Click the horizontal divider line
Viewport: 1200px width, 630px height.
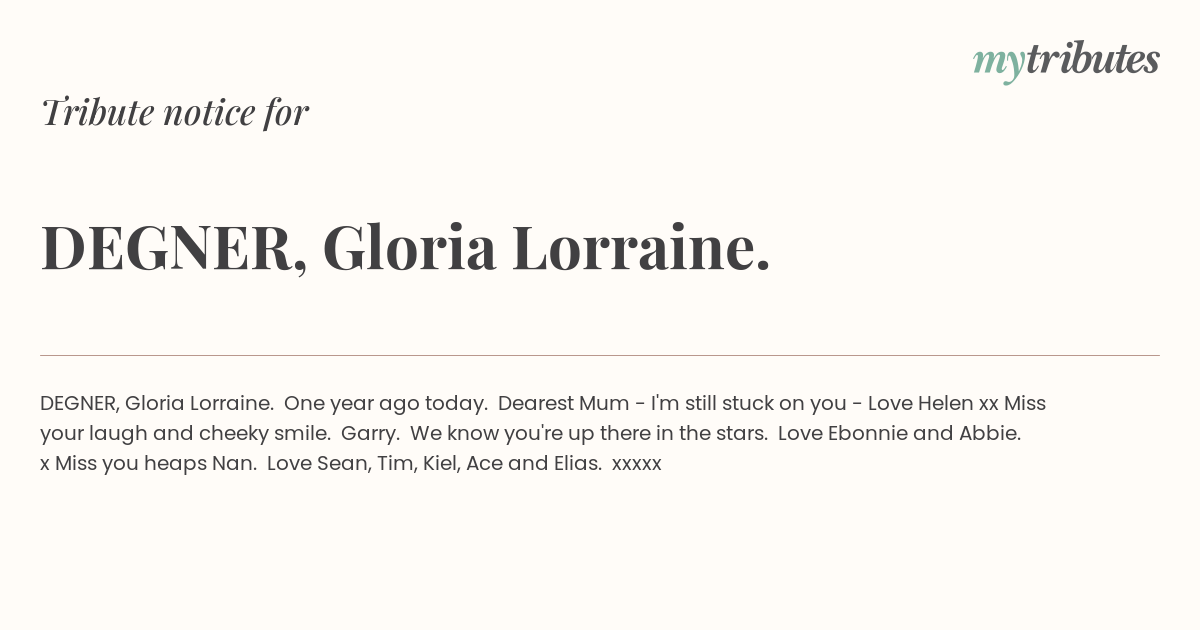(600, 355)
